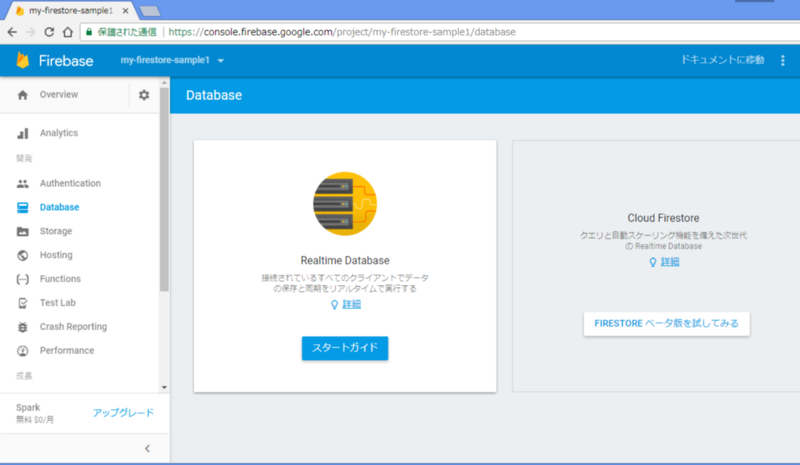Screen dimensions: 800x465
Task: Click the sidebar scrollbar thumb
Action: tap(164, 189)
